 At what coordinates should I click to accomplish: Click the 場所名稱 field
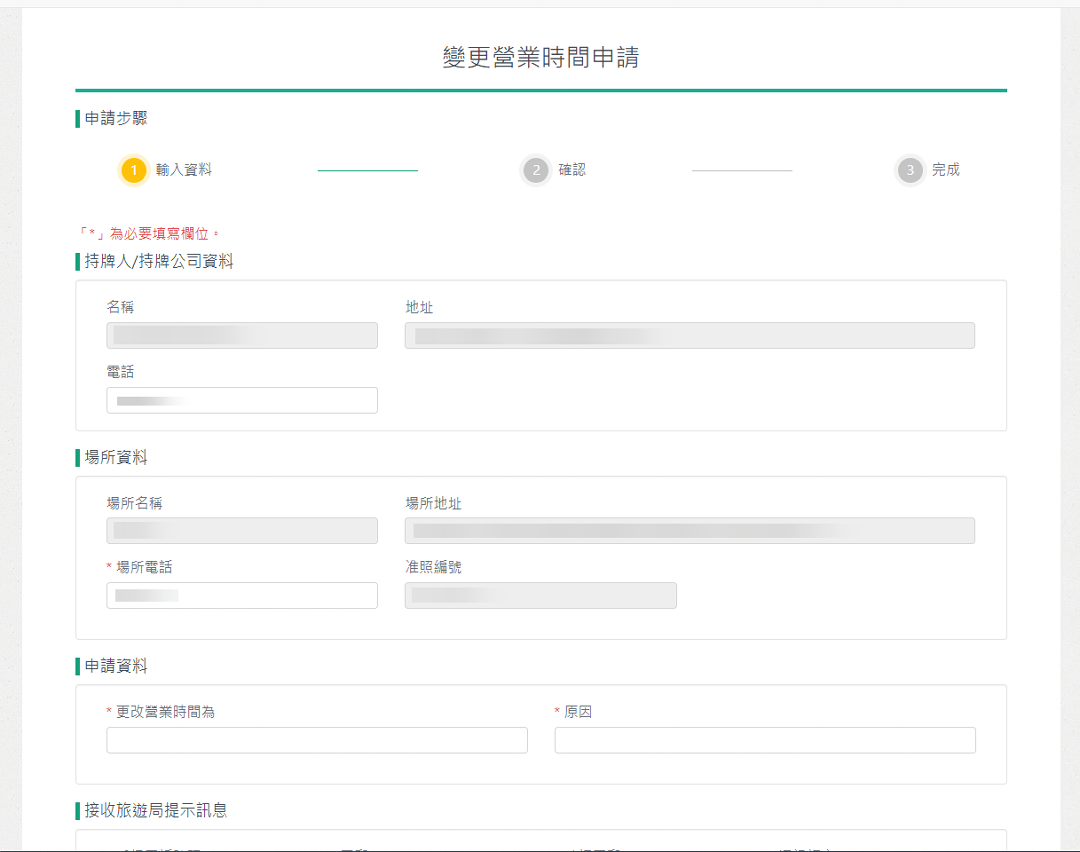[242, 531]
